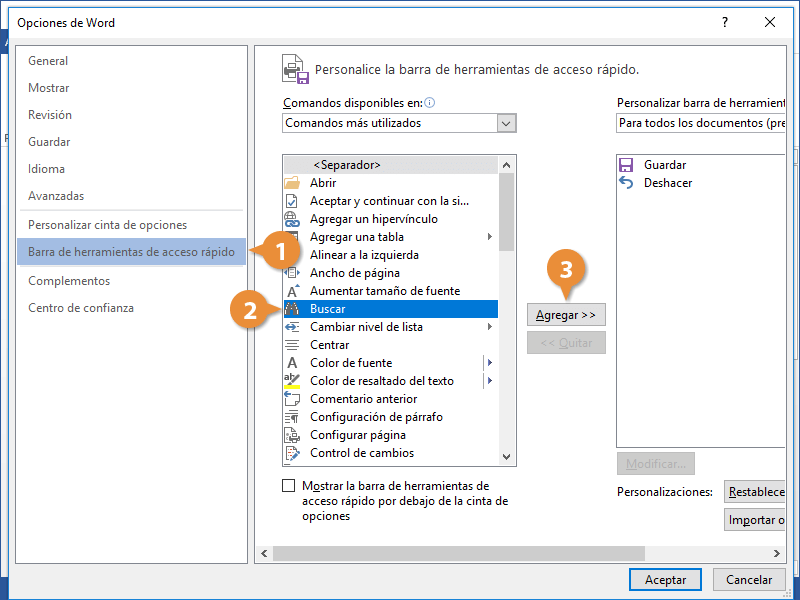Expand the Cambiar nivel de lista submenu arrow

coord(490,327)
